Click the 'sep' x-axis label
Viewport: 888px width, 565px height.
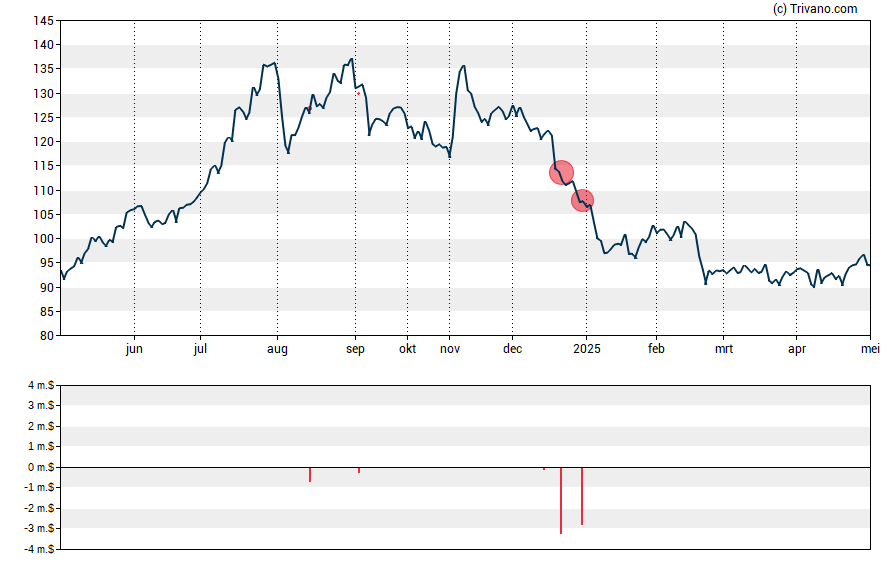click(x=355, y=349)
